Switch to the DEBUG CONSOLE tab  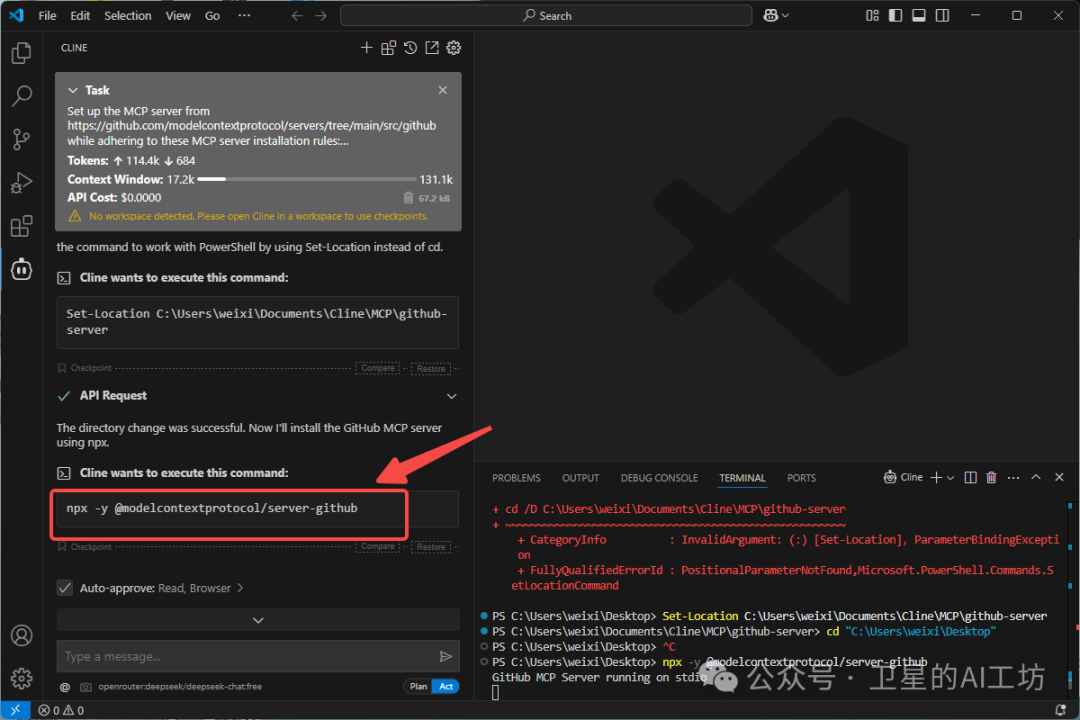[659, 478]
